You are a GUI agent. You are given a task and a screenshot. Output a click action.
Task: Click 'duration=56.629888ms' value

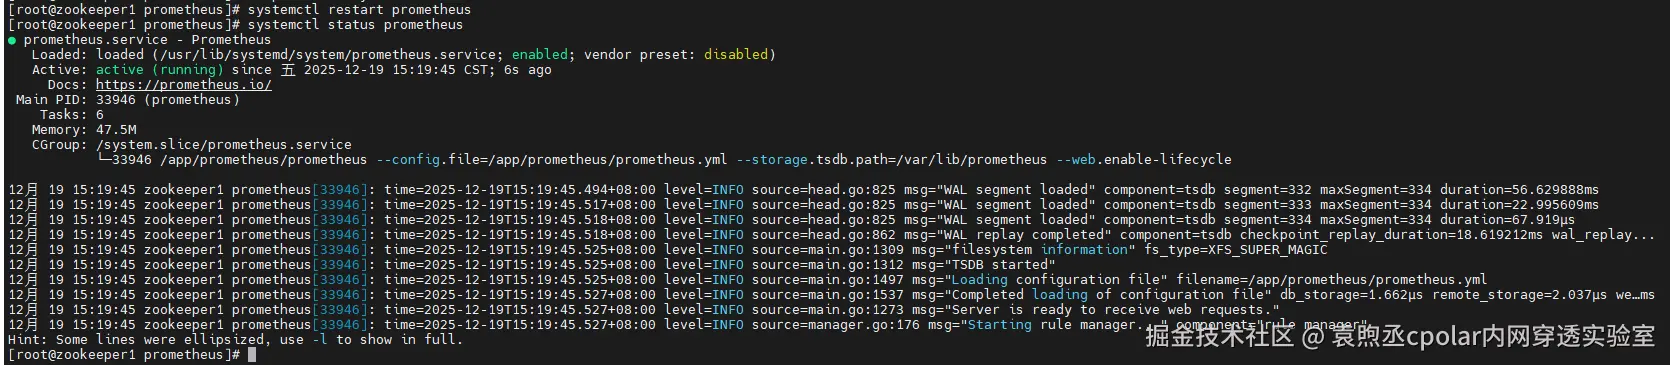pos(1520,190)
